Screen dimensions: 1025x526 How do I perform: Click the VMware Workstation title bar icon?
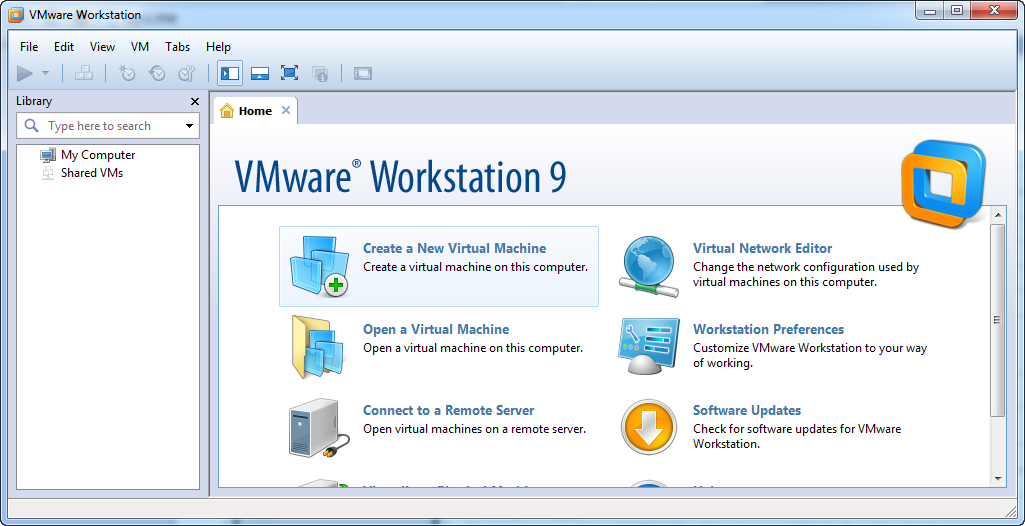coord(18,14)
